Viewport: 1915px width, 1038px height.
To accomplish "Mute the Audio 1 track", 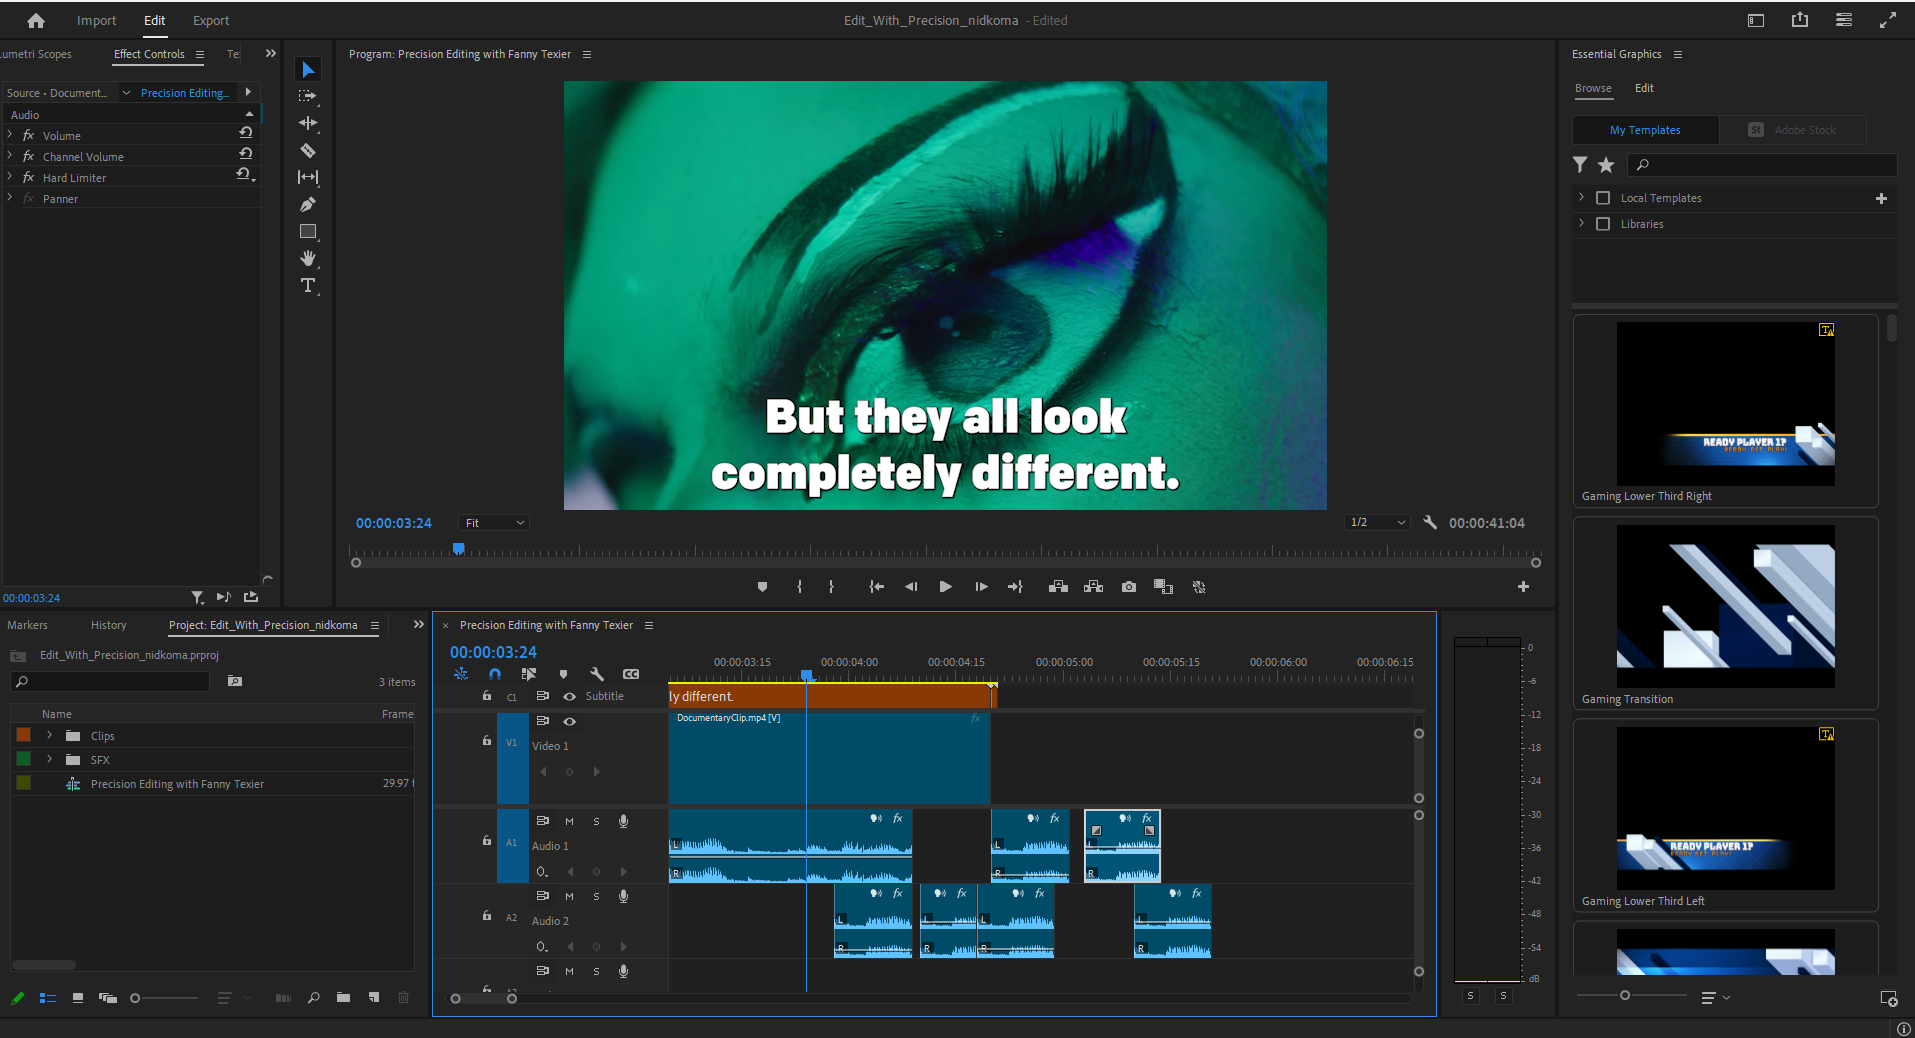I will coord(569,821).
